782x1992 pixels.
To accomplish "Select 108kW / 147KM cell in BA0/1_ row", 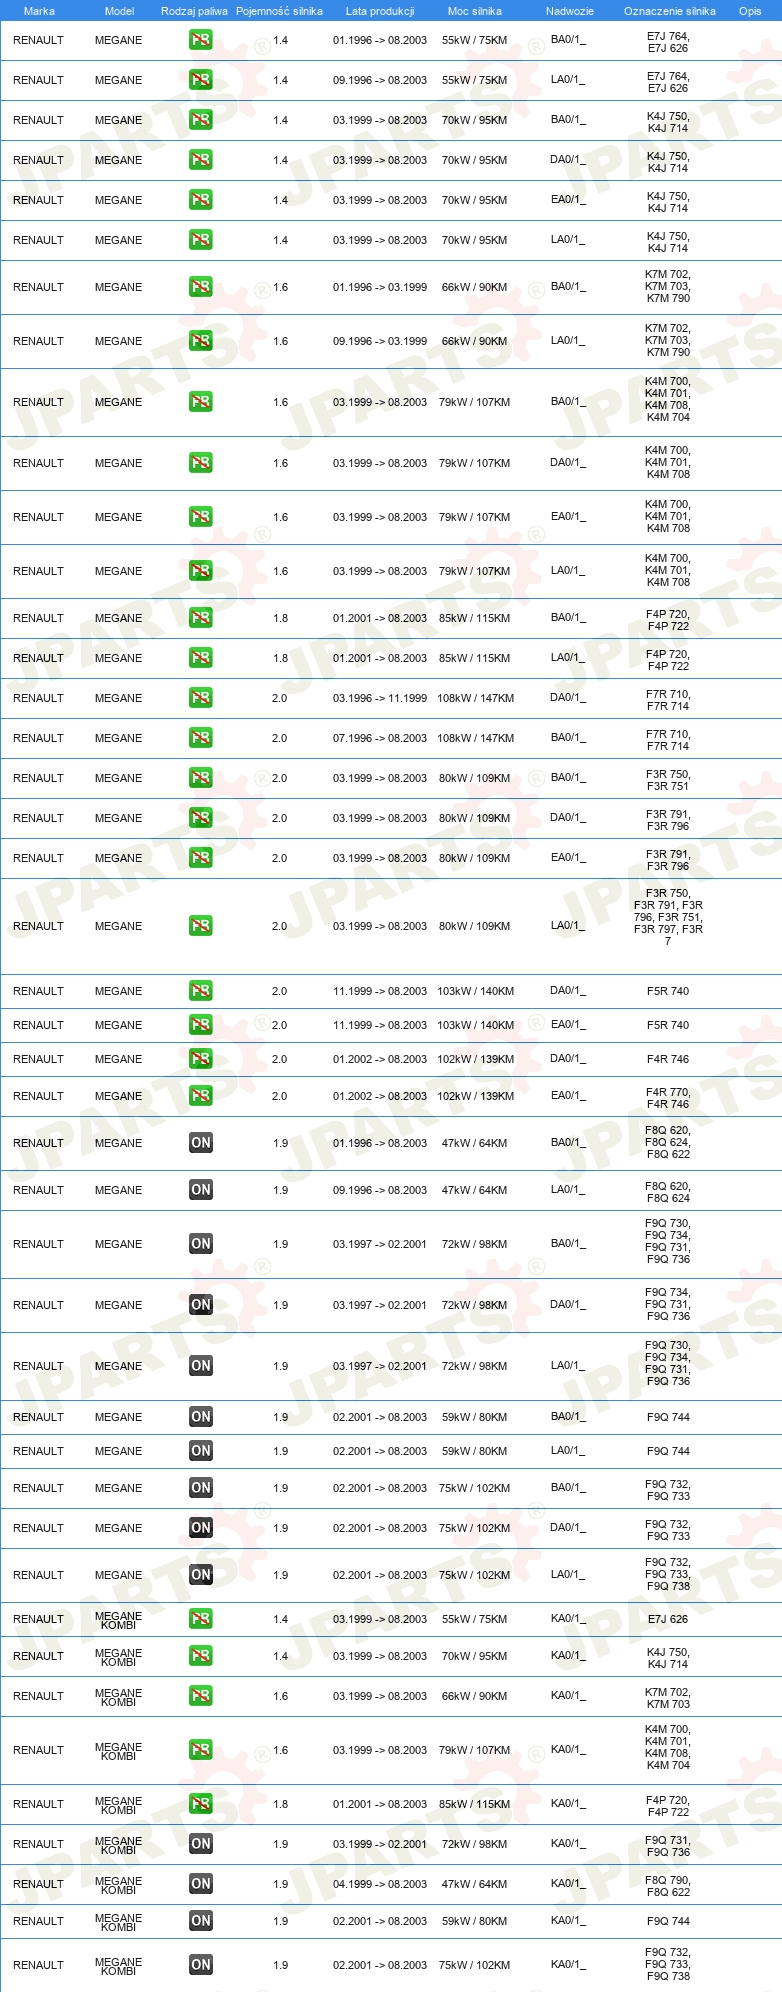I will click(475, 738).
